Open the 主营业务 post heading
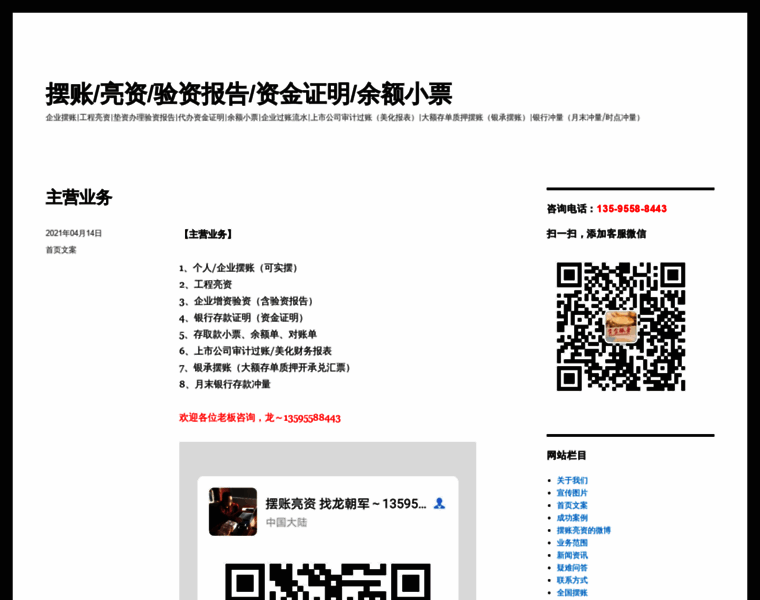 [79, 197]
